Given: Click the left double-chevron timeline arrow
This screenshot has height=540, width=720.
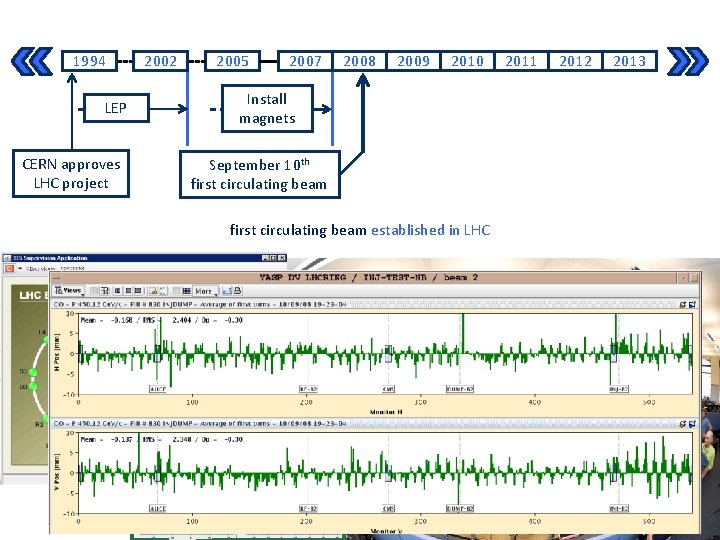Looking at the screenshot, I should (x=32, y=61).
